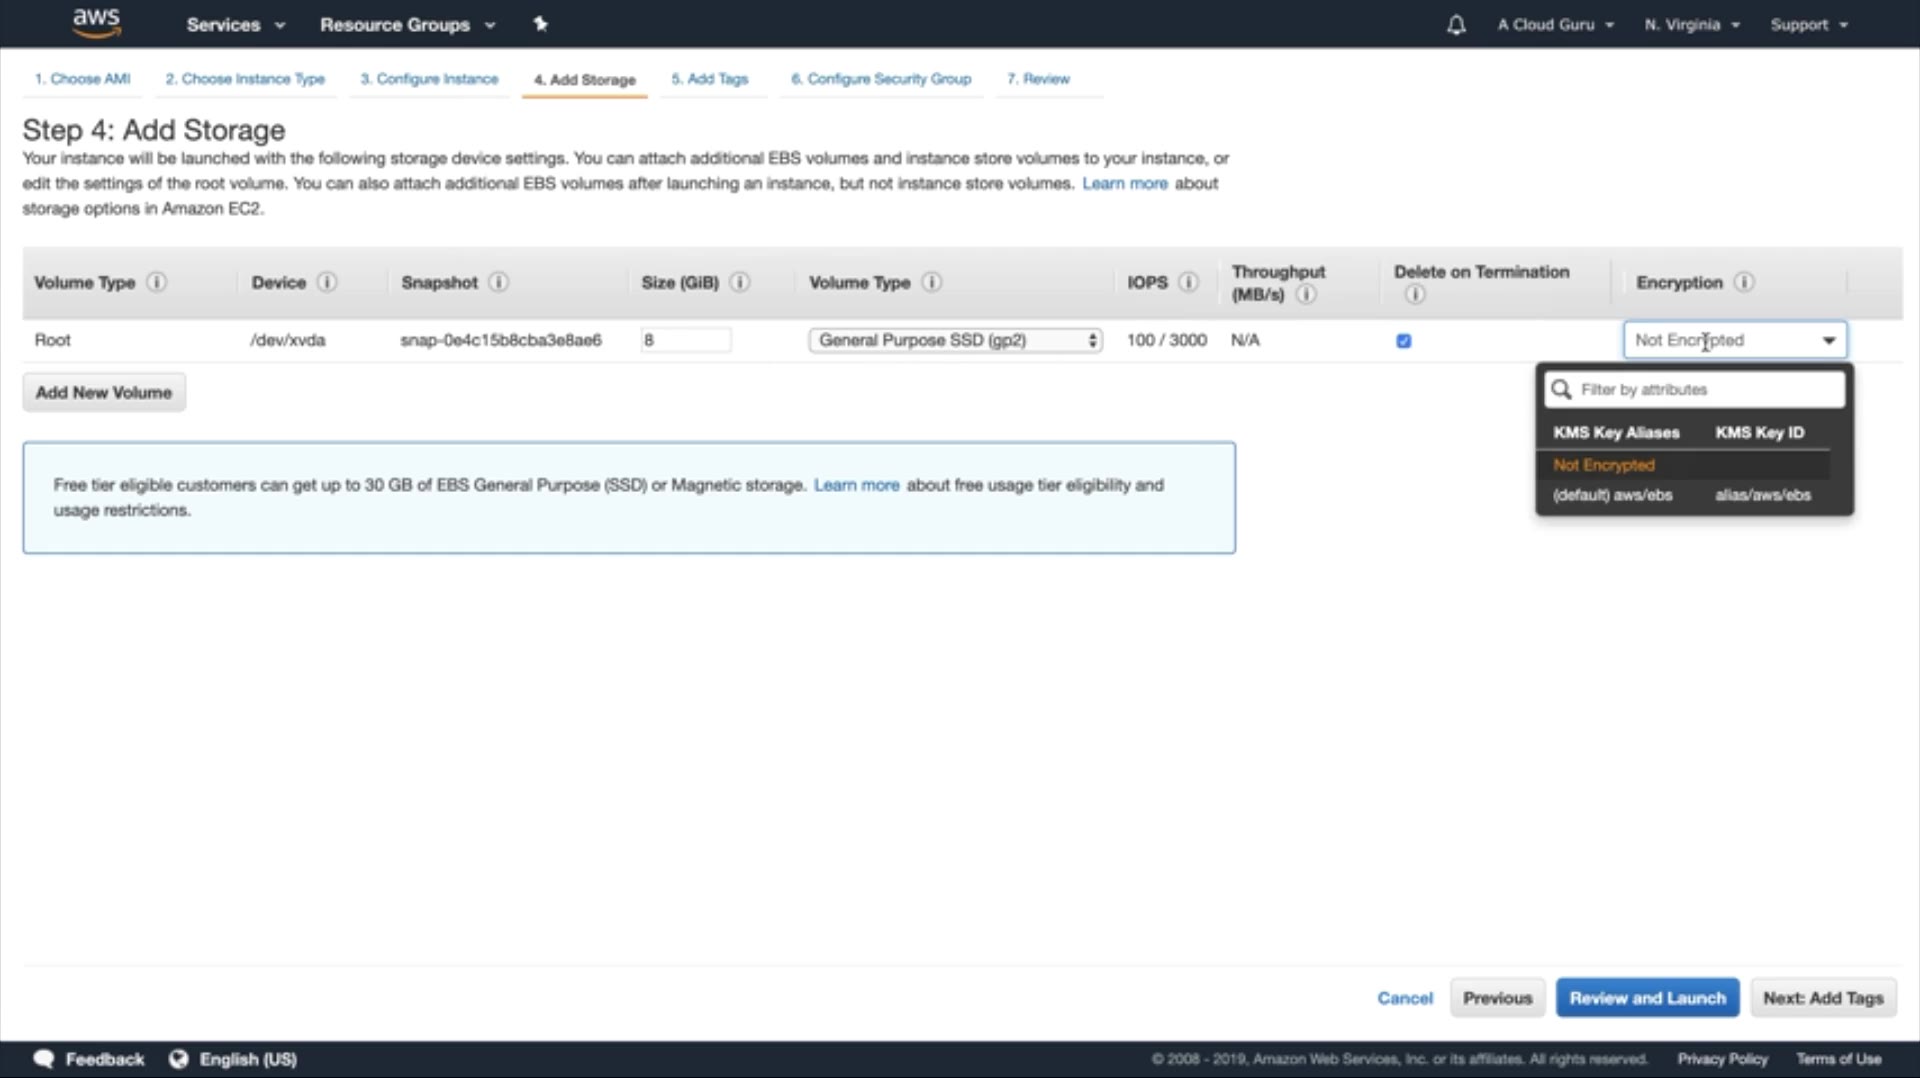The height and width of the screenshot is (1078, 1920).
Task: Switch to 6. Configure Security Group tab
Action: 881,79
